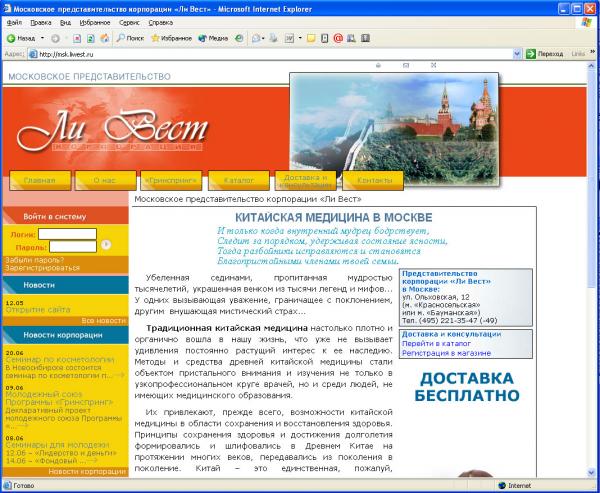Click the Новости корпорации section header
The image size is (600, 493).
63,335
